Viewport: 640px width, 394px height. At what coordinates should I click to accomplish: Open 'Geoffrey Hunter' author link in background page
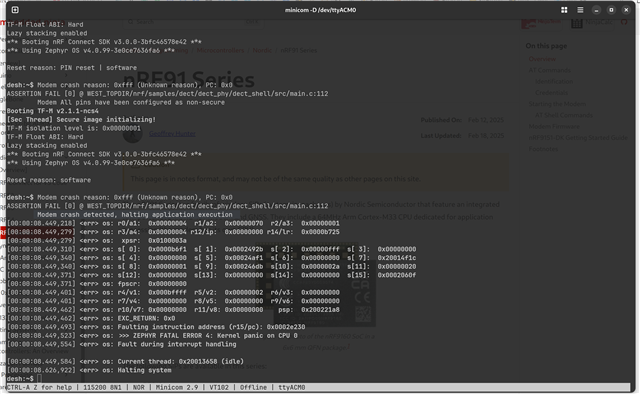(x=172, y=134)
